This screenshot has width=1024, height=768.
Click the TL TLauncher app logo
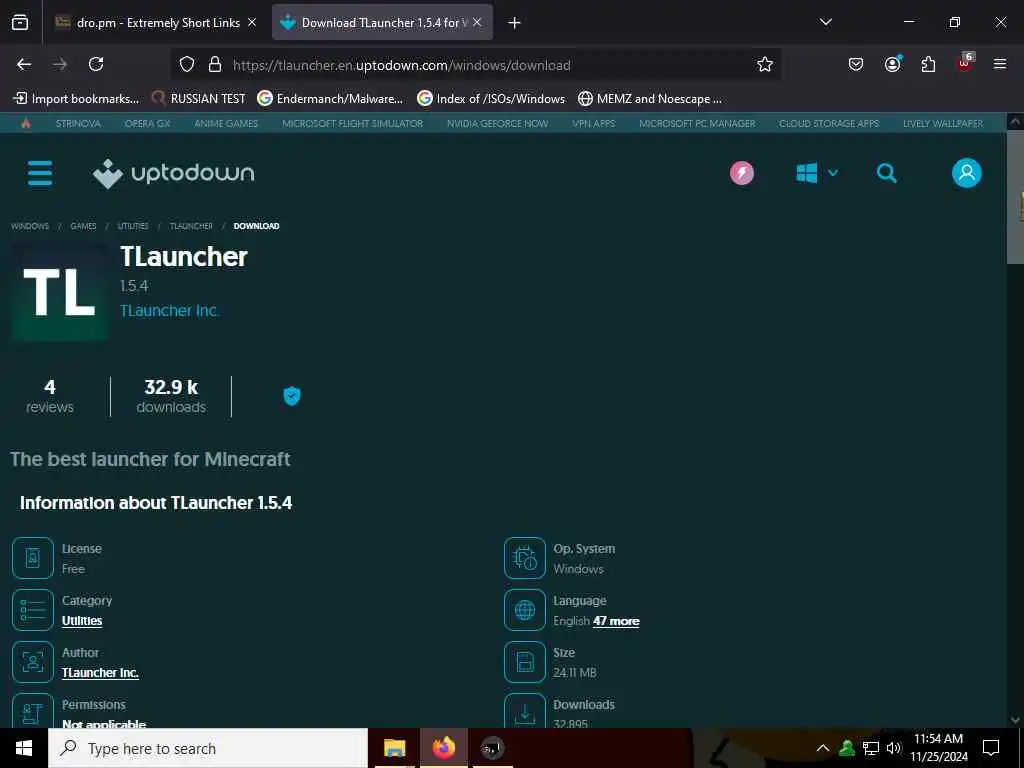click(60, 293)
